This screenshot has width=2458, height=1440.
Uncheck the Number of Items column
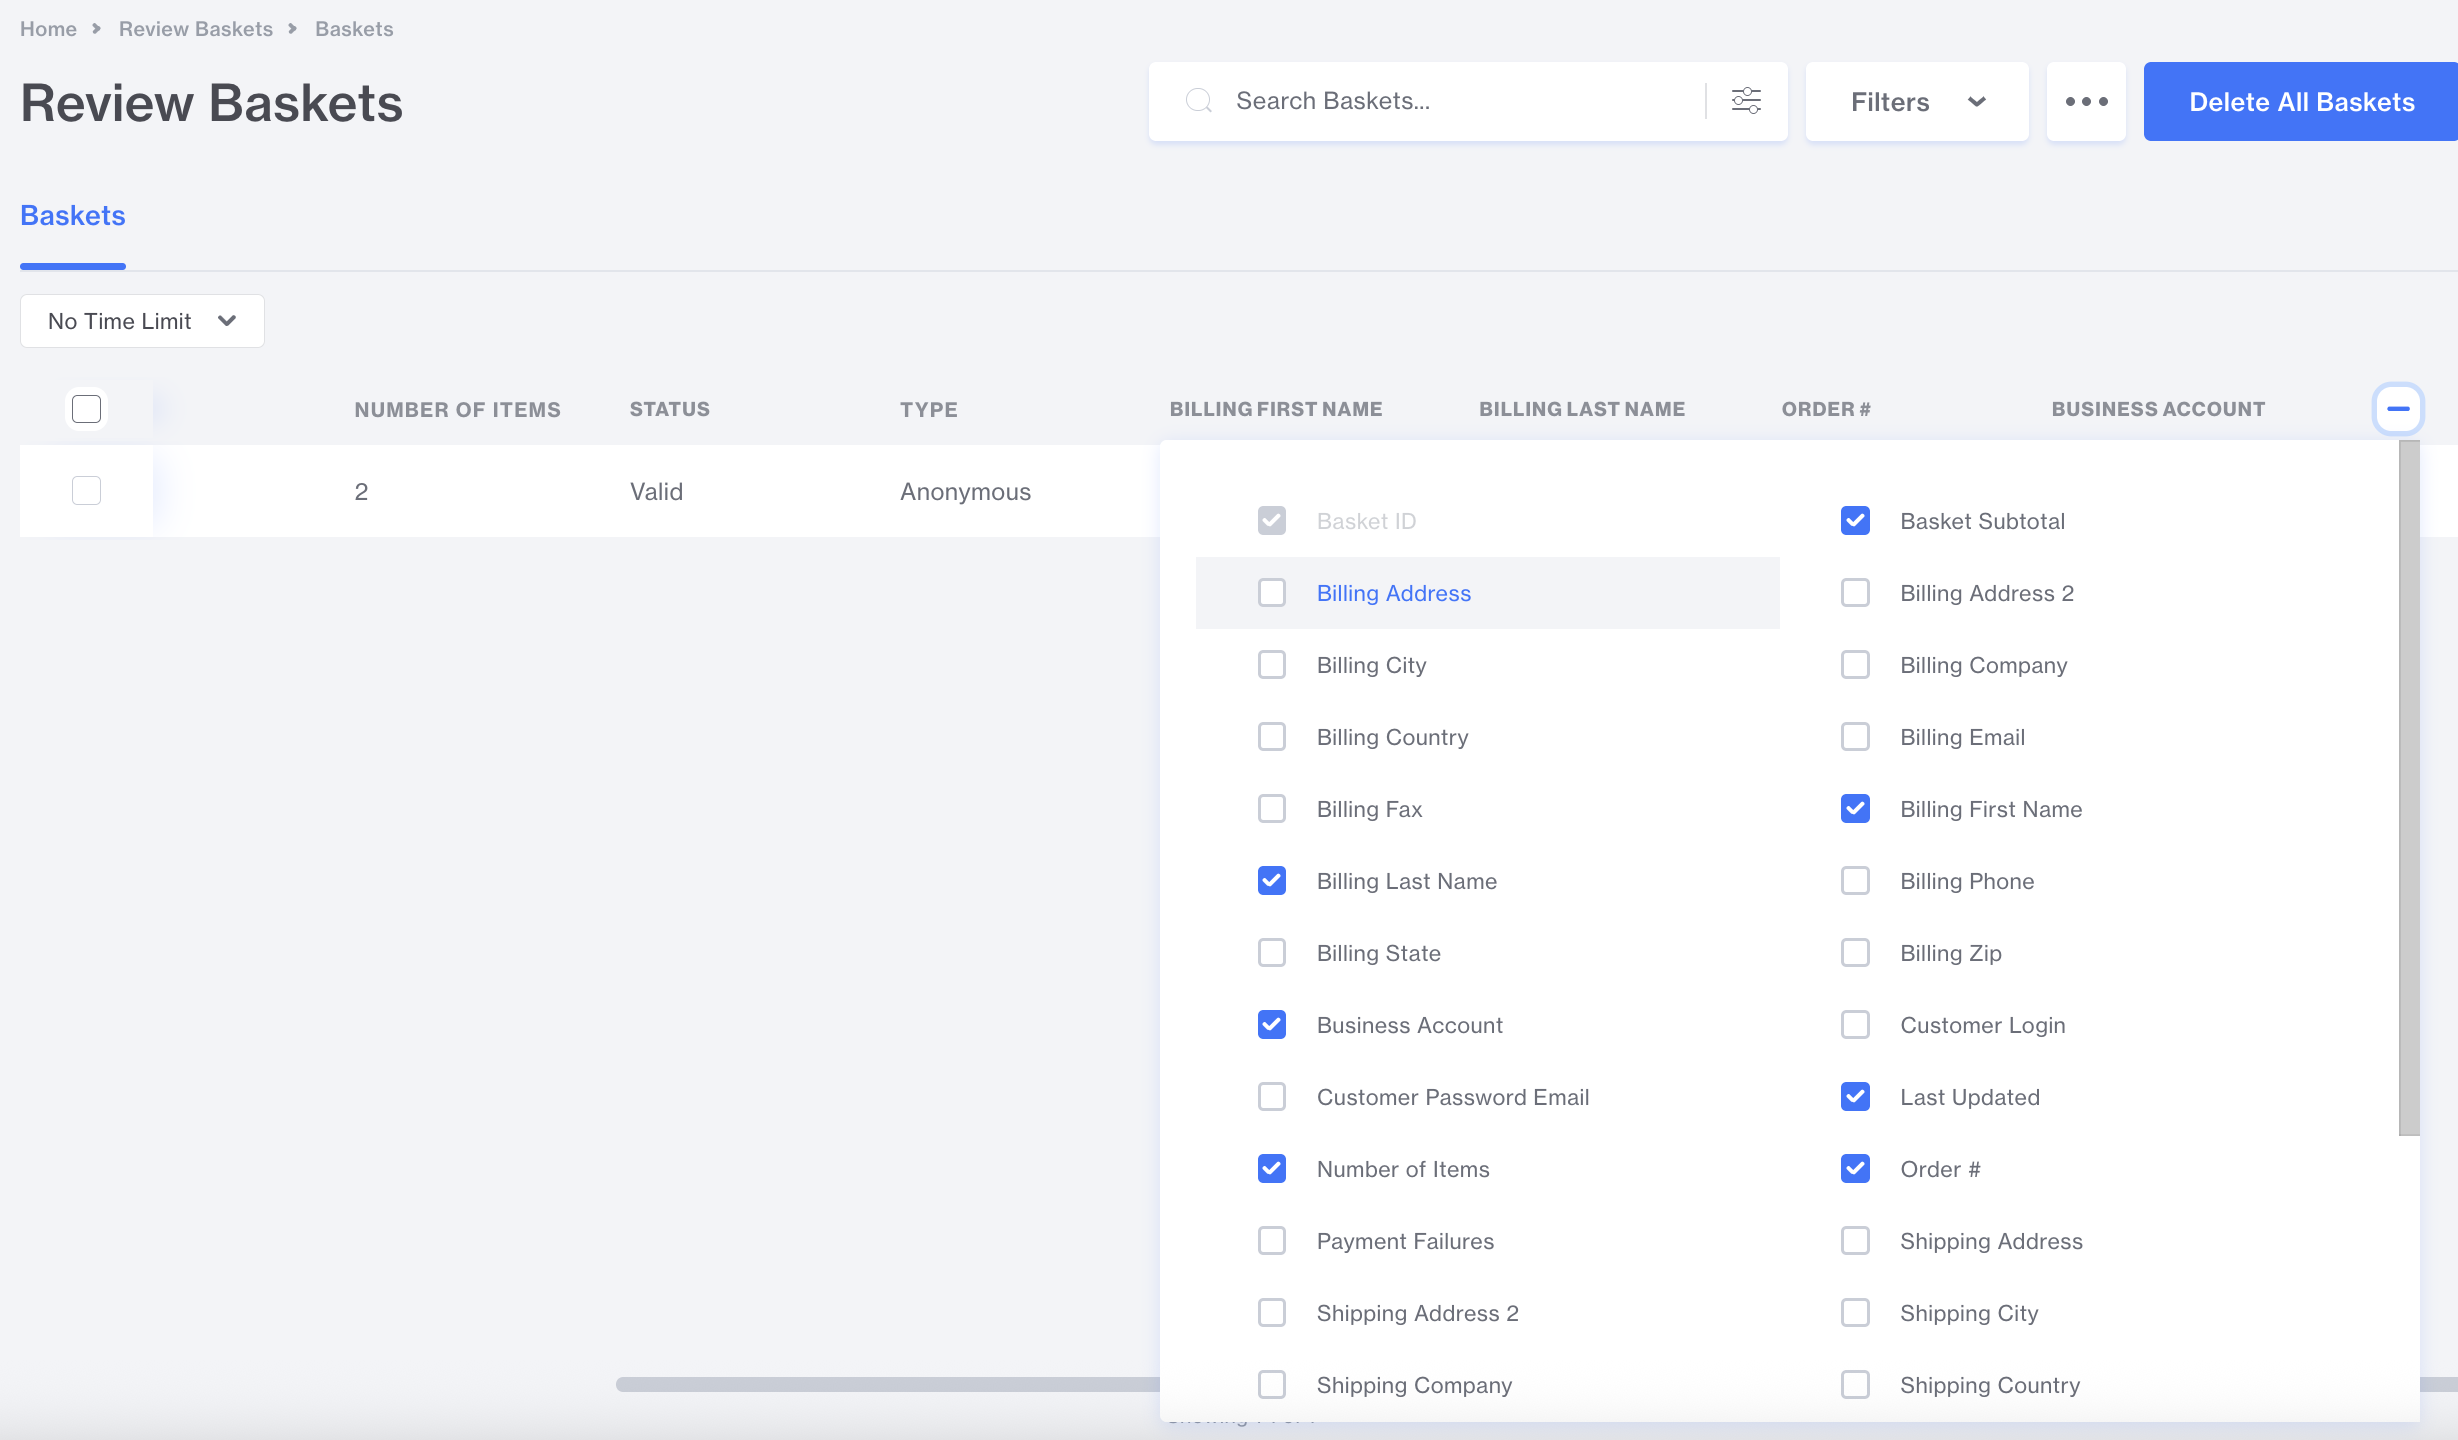pyautogui.click(x=1272, y=1169)
